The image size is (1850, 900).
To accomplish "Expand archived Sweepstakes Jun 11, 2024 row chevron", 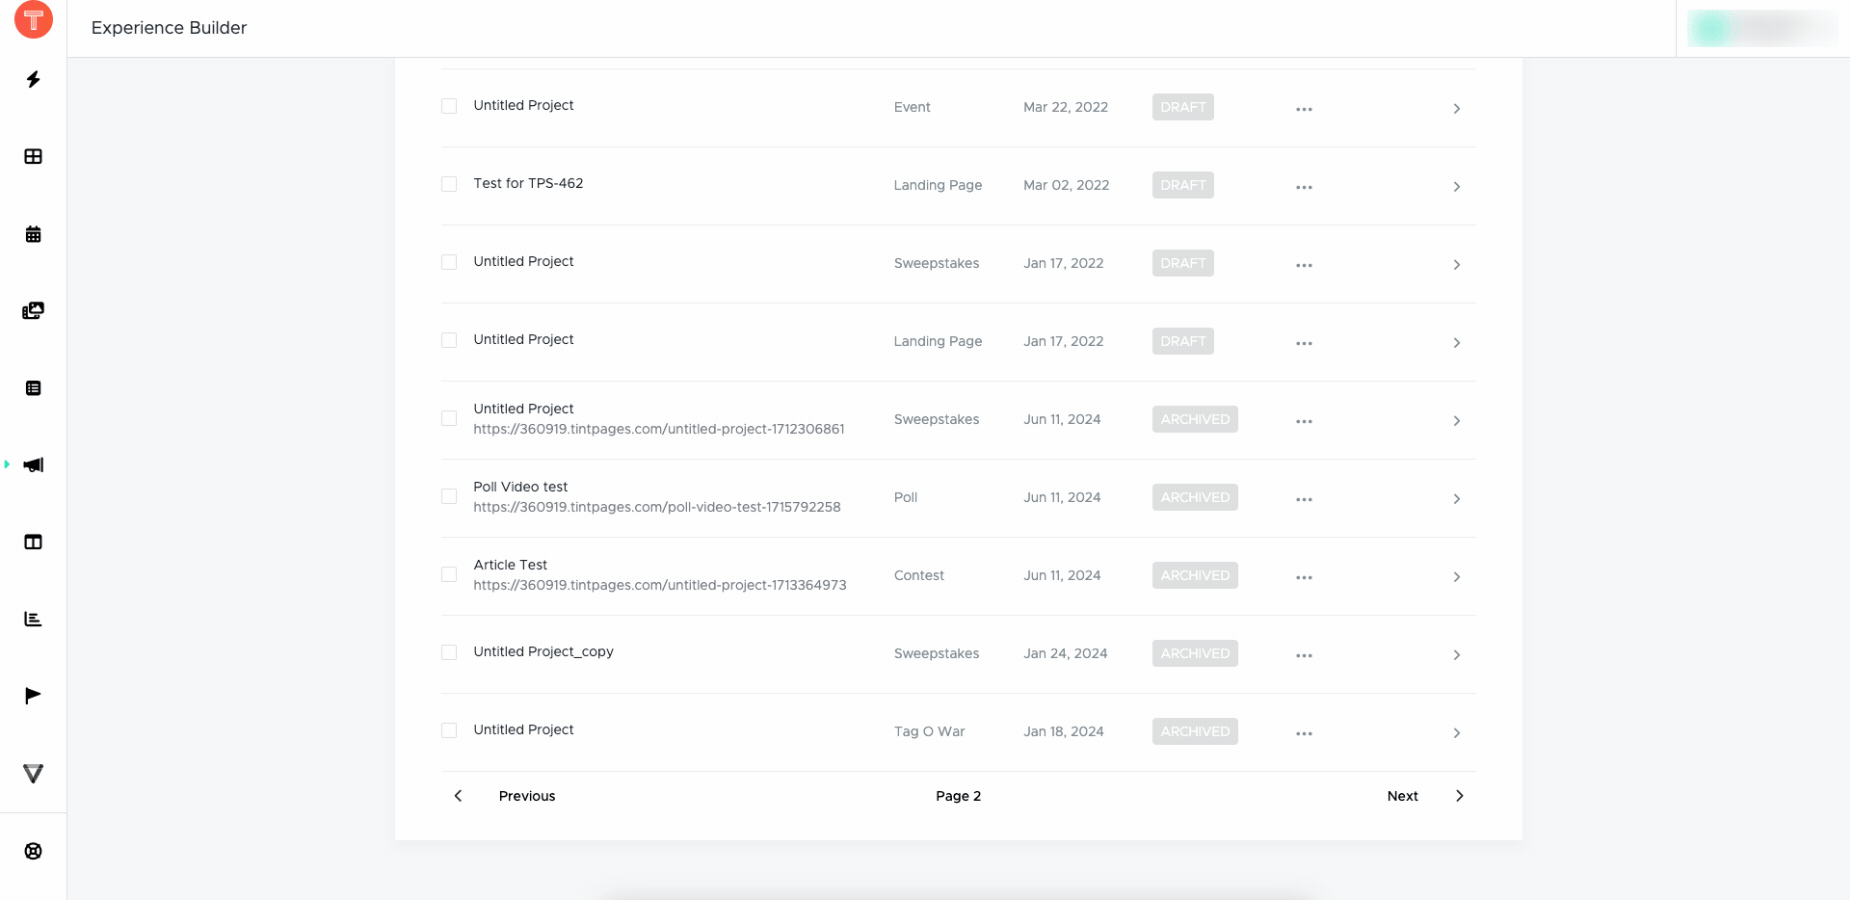I will (x=1456, y=421).
